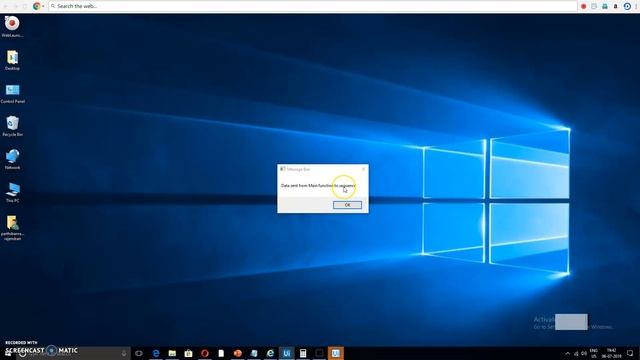
Task: Open the browser three-dot menu
Action: coord(637,6)
